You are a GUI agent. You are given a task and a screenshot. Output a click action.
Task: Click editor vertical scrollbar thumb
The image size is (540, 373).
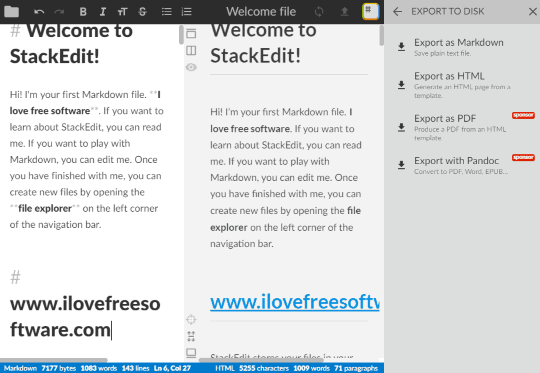(x=181, y=35)
